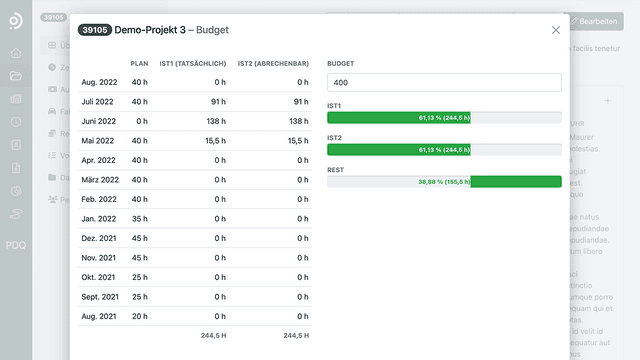The image size is (640, 360).
Task: Open the clock time-tracking sidebar icon
Action: point(16,122)
